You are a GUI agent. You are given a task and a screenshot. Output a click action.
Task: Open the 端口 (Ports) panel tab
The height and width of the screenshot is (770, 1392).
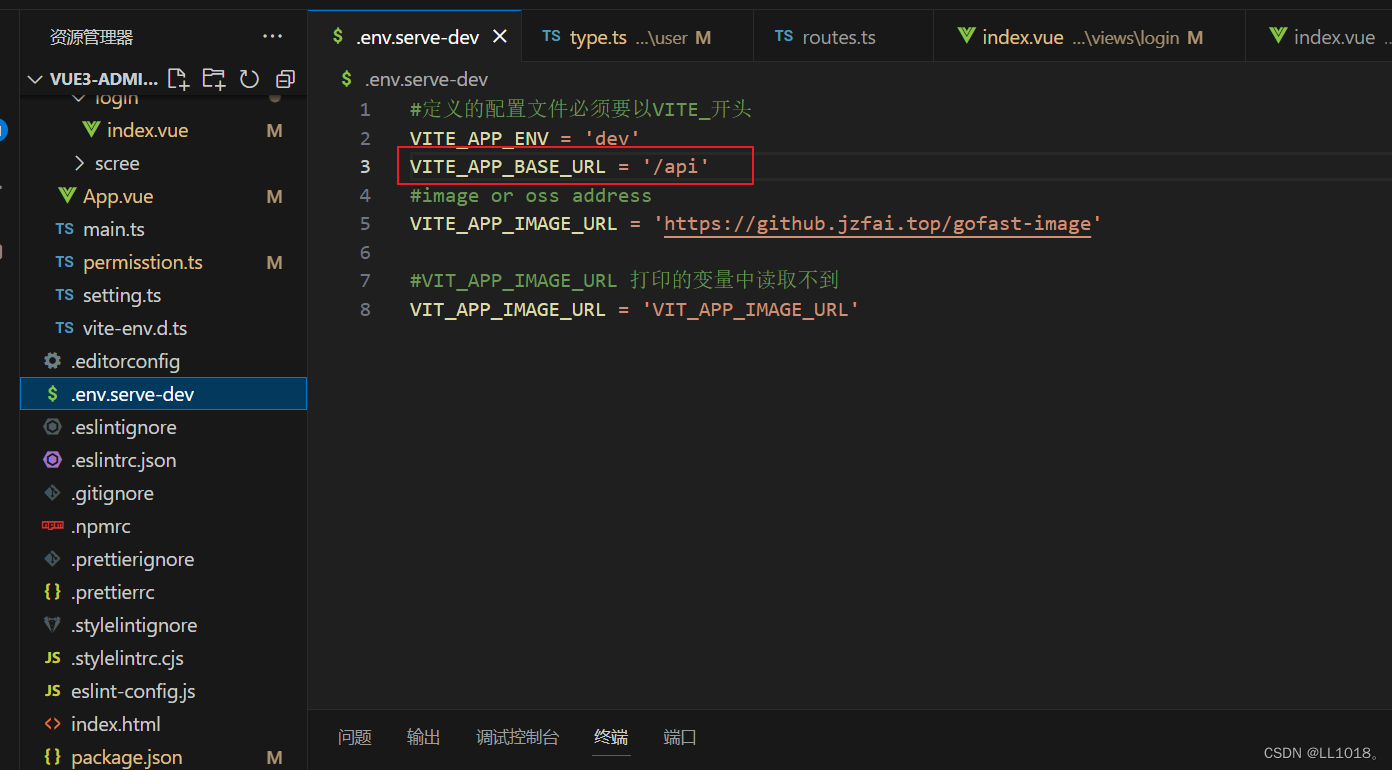pyautogui.click(x=680, y=737)
